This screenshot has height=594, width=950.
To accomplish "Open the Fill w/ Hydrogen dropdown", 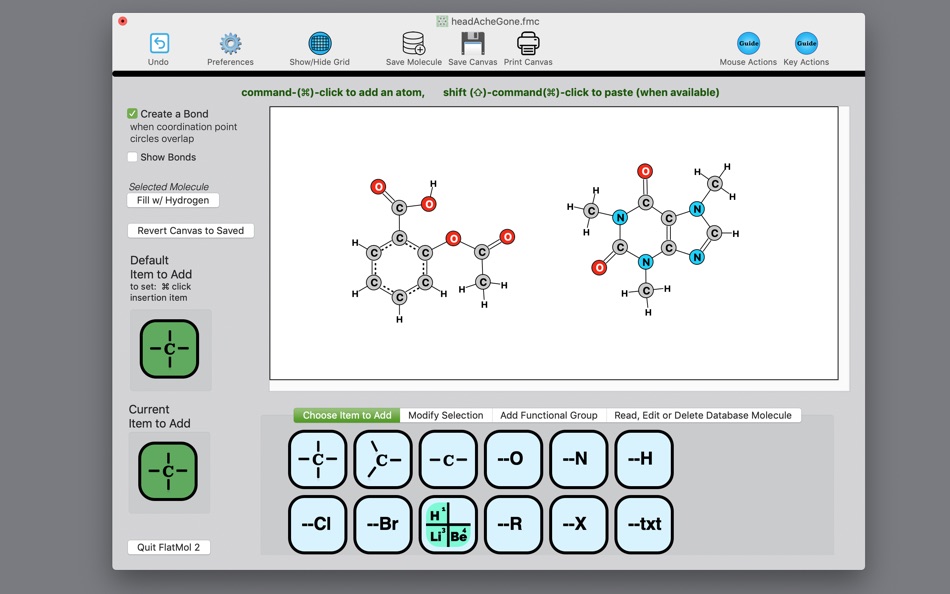I will (x=171, y=200).
